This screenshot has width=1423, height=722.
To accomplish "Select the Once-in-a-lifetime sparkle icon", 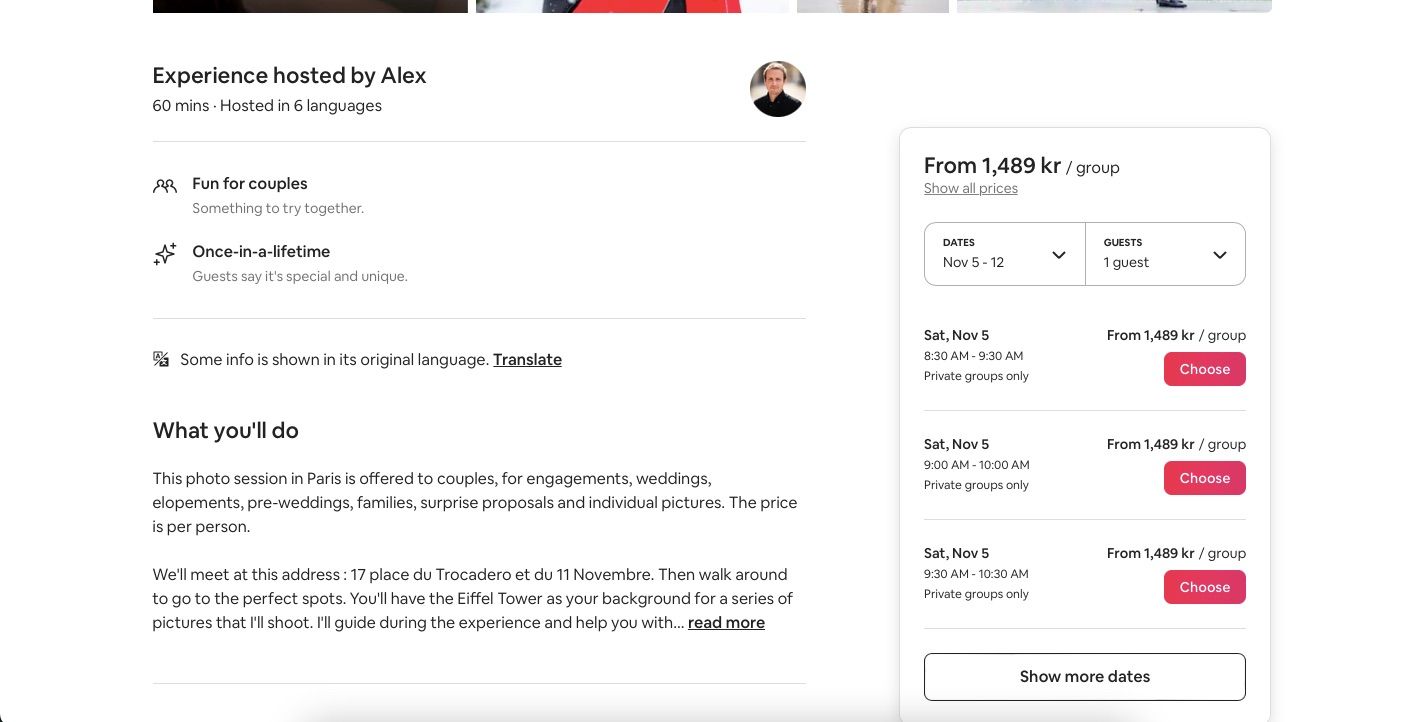I will point(165,254).
